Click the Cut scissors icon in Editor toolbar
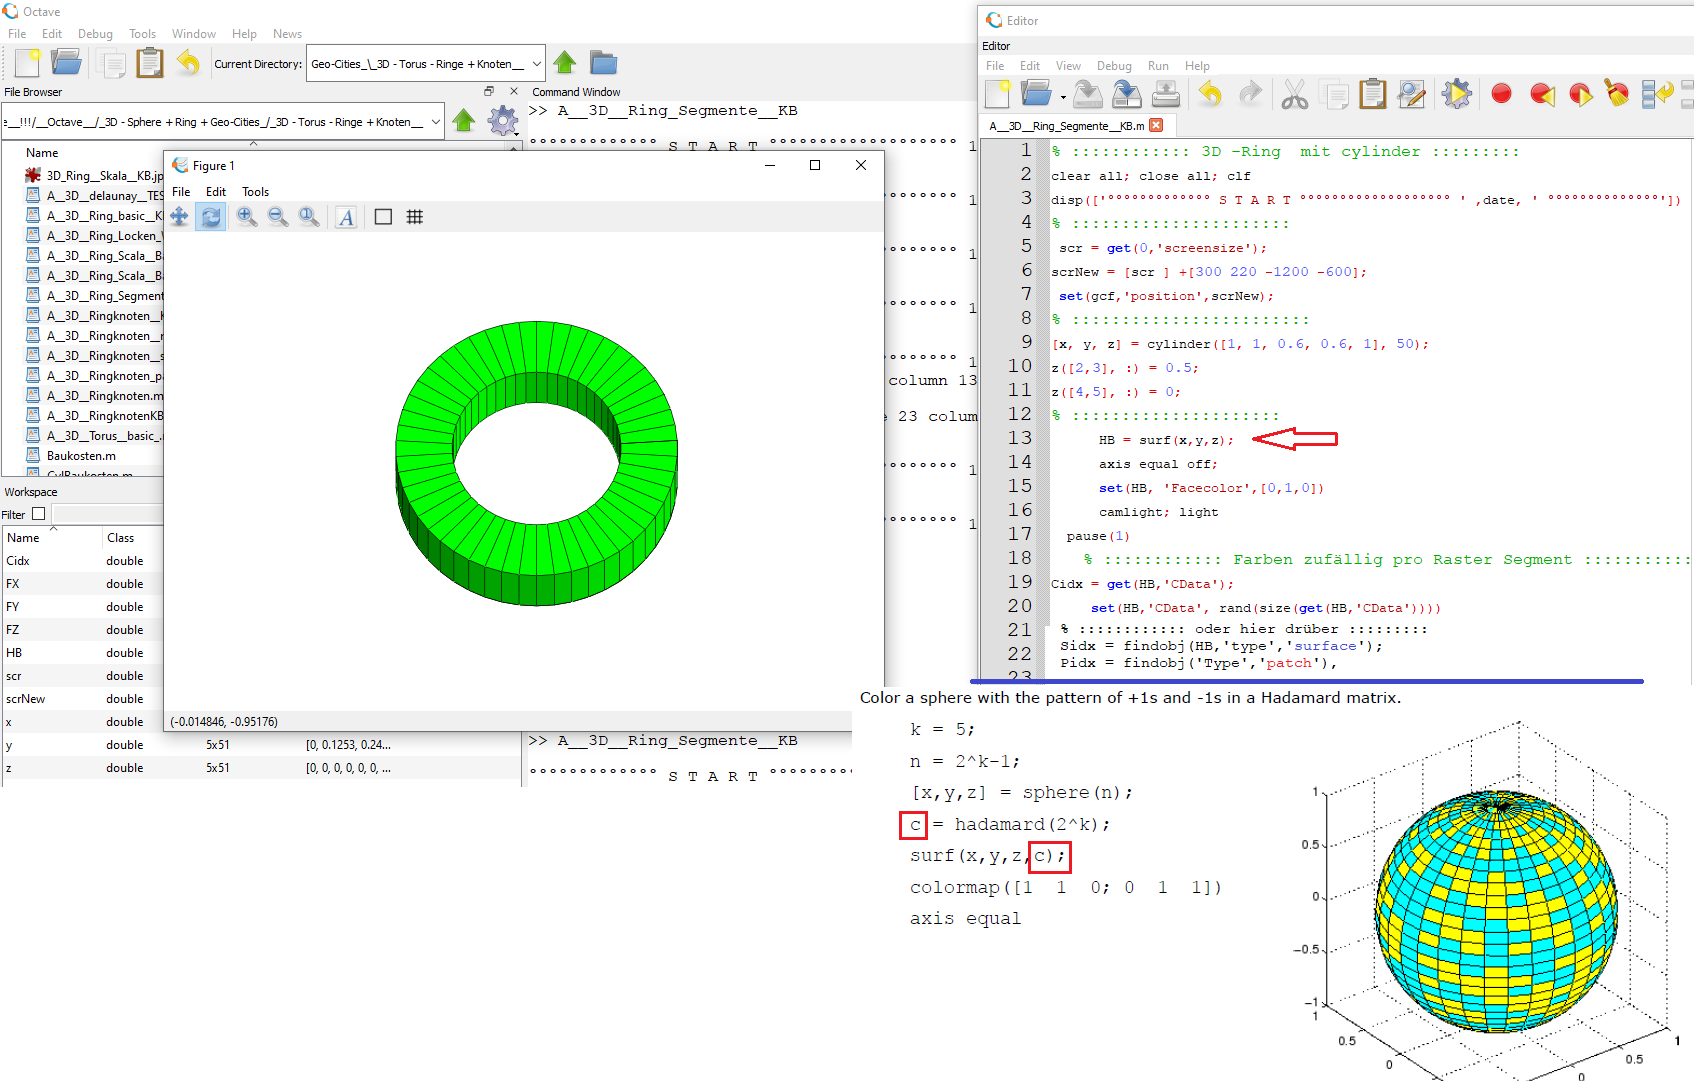This screenshot has width=1694, height=1092. 1294,94
